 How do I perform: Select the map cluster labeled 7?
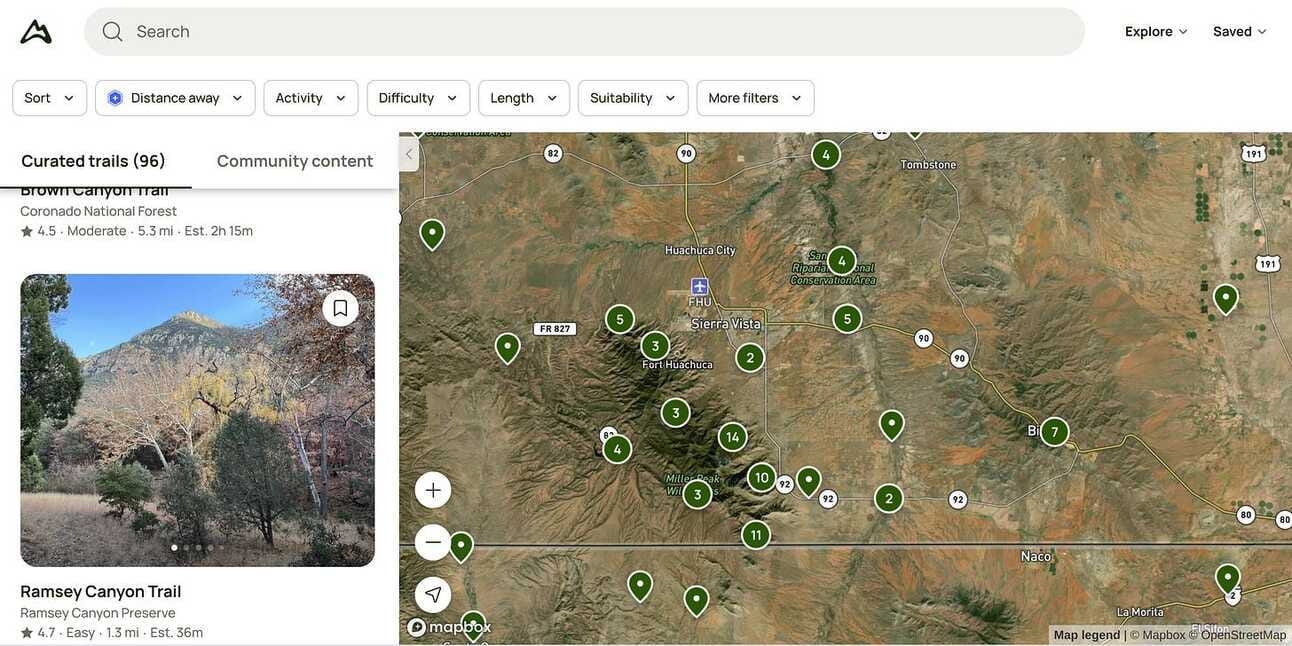click(x=1054, y=432)
